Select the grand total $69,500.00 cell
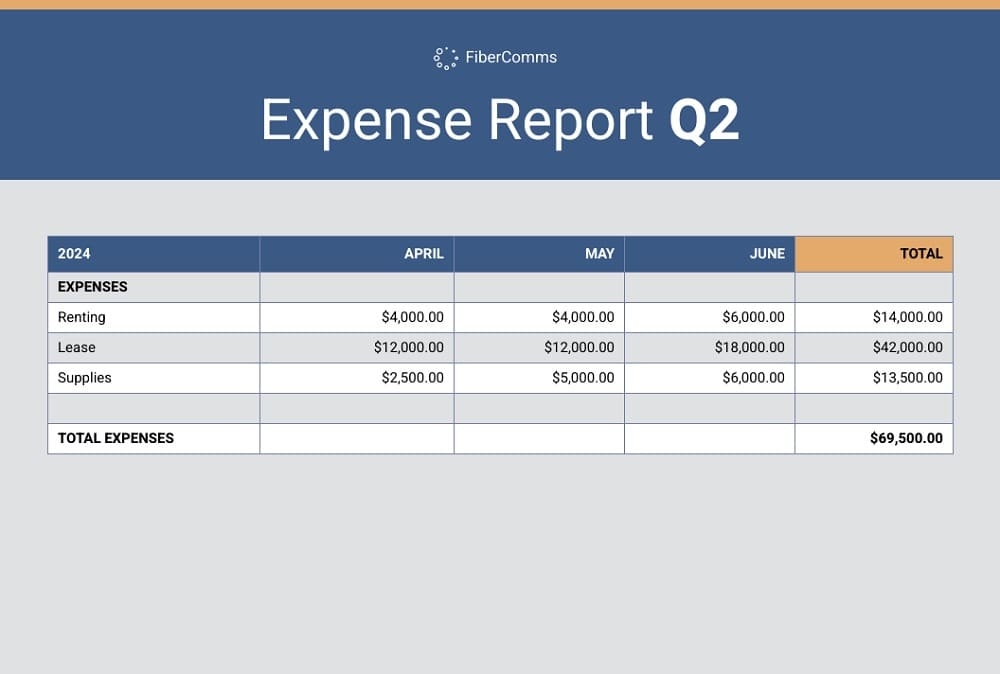This screenshot has height=674, width=1000. pos(907,438)
